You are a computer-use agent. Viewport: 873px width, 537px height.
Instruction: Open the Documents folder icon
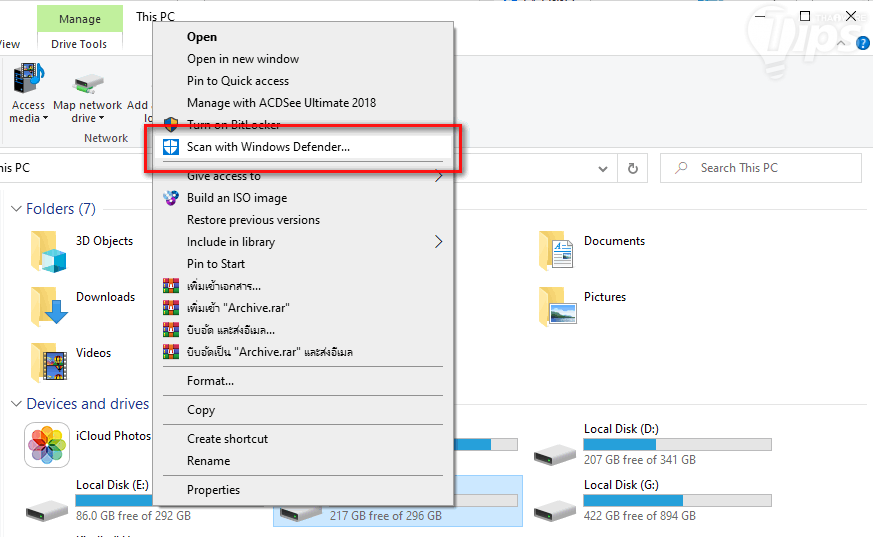point(557,251)
